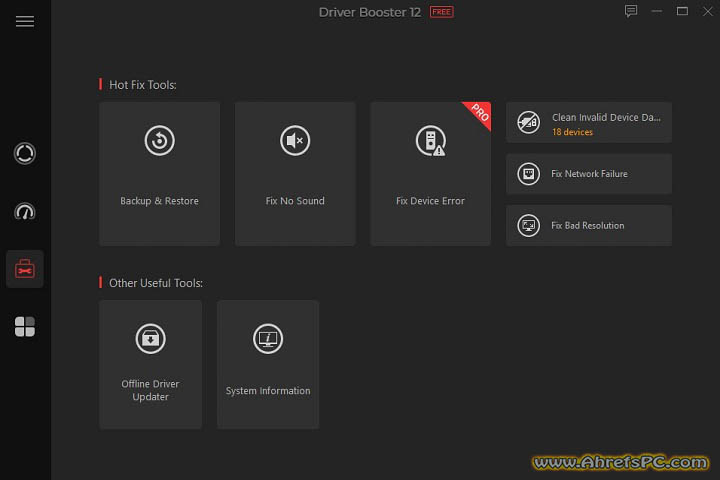
Task: Open the hamburger menu
Action: [x=25, y=22]
